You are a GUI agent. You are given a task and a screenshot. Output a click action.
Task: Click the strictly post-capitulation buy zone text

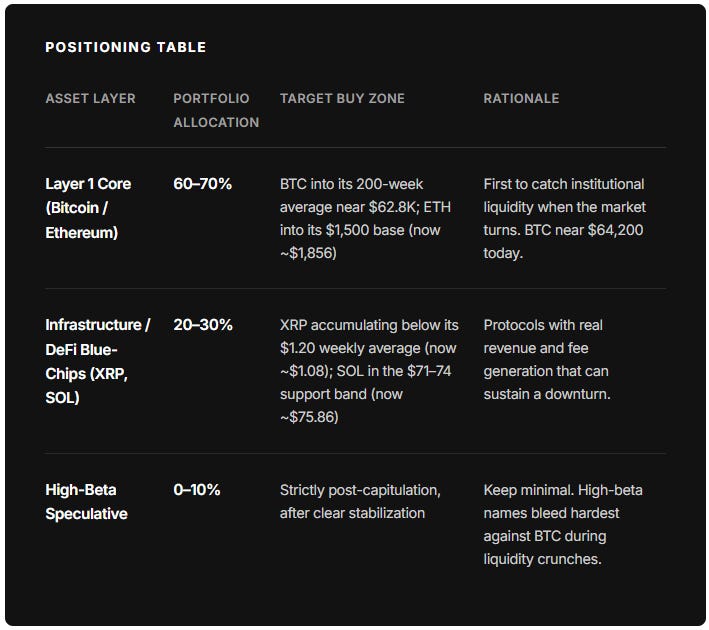pyautogui.click(x=360, y=502)
